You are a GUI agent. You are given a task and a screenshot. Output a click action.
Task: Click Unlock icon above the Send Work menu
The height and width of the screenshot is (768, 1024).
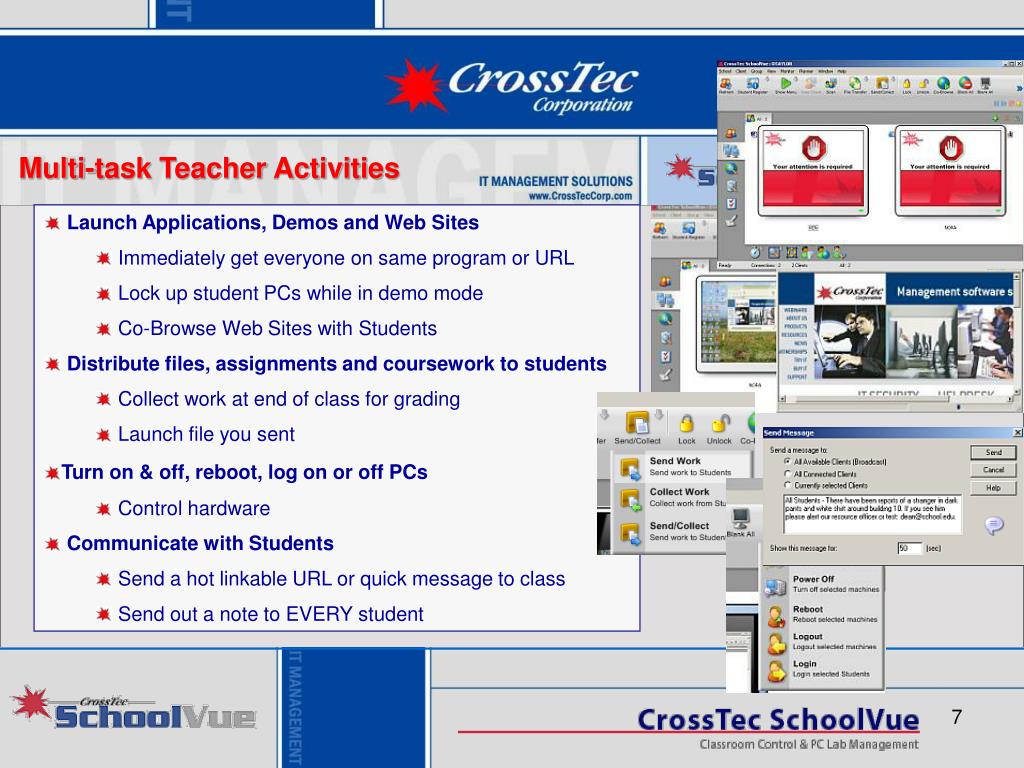pyautogui.click(x=720, y=423)
